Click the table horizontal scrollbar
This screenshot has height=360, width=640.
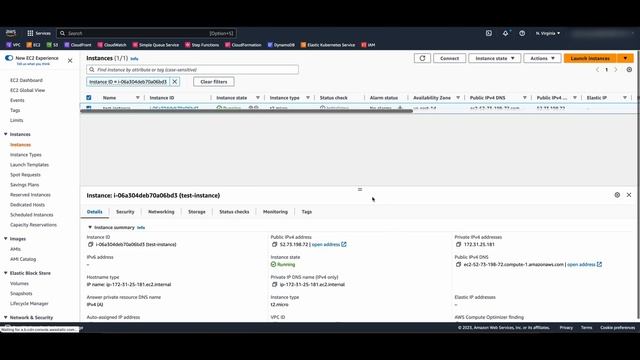coord(247,111)
